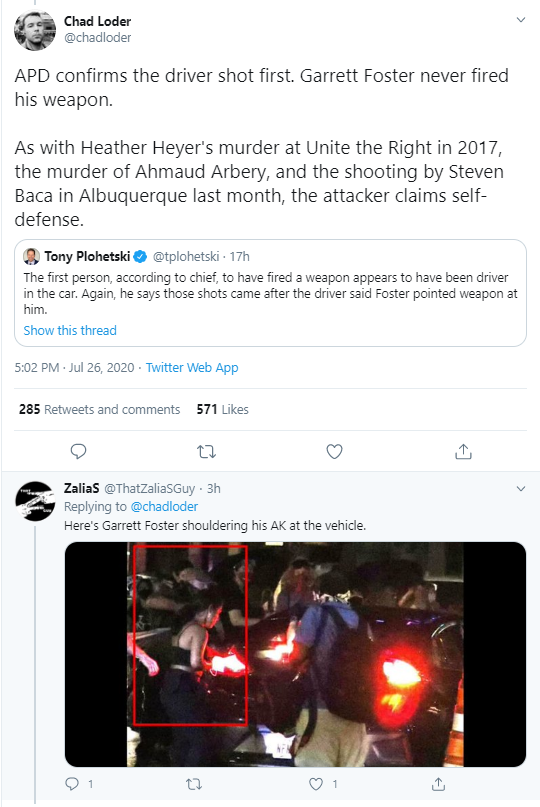Share the main tweet via share icon
Image resolution: width=540 pixels, height=807 pixels.
(463, 451)
